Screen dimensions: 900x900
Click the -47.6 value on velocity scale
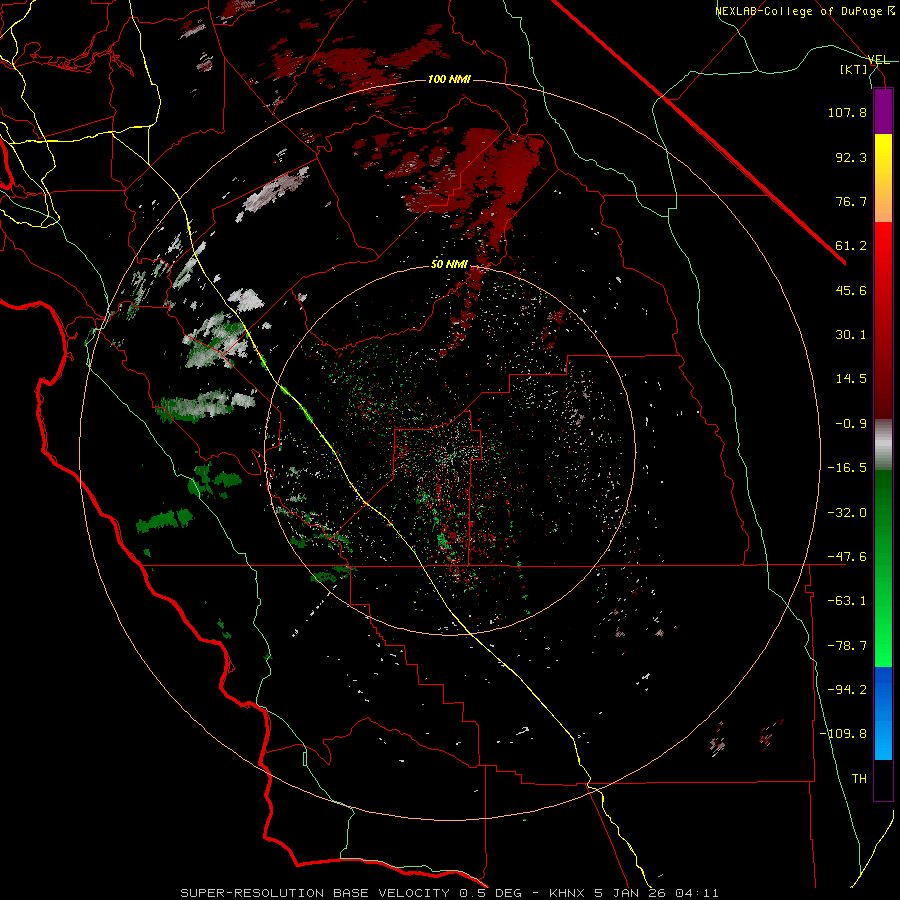(847, 557)
